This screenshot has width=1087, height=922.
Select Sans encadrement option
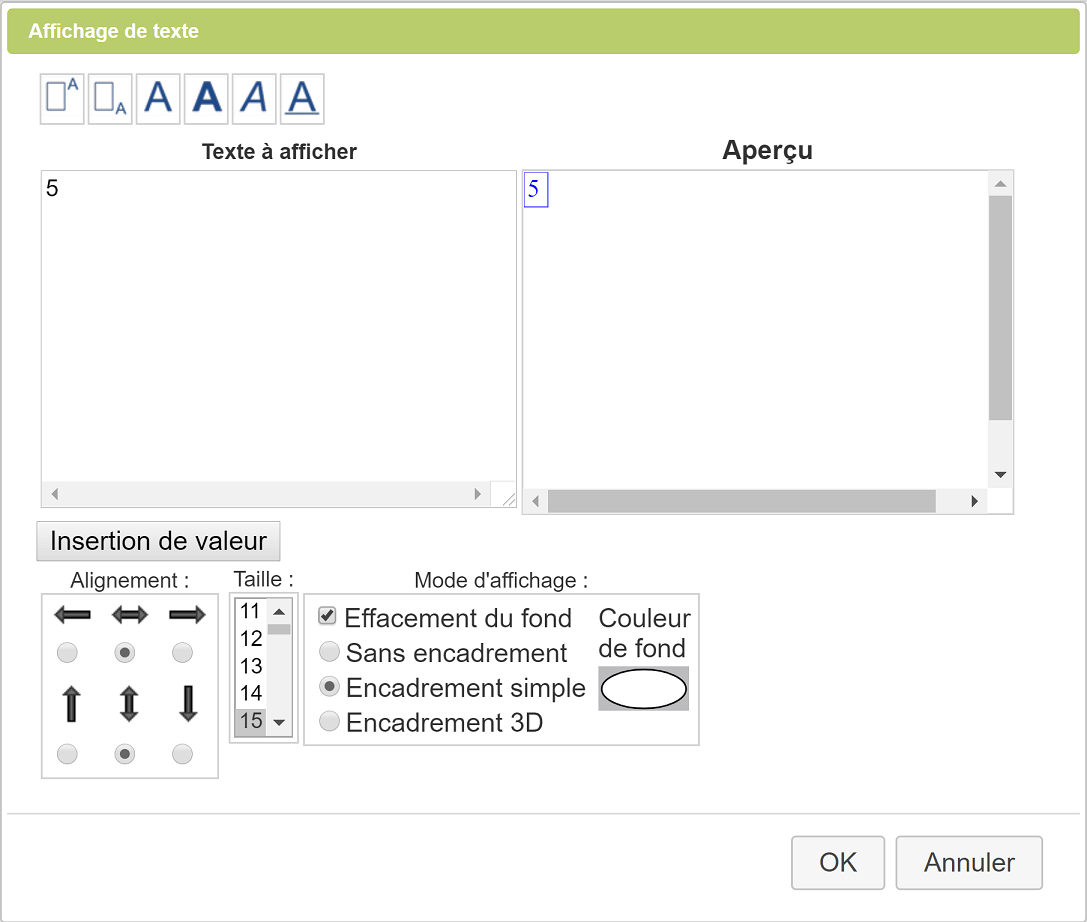coord(328,652)
